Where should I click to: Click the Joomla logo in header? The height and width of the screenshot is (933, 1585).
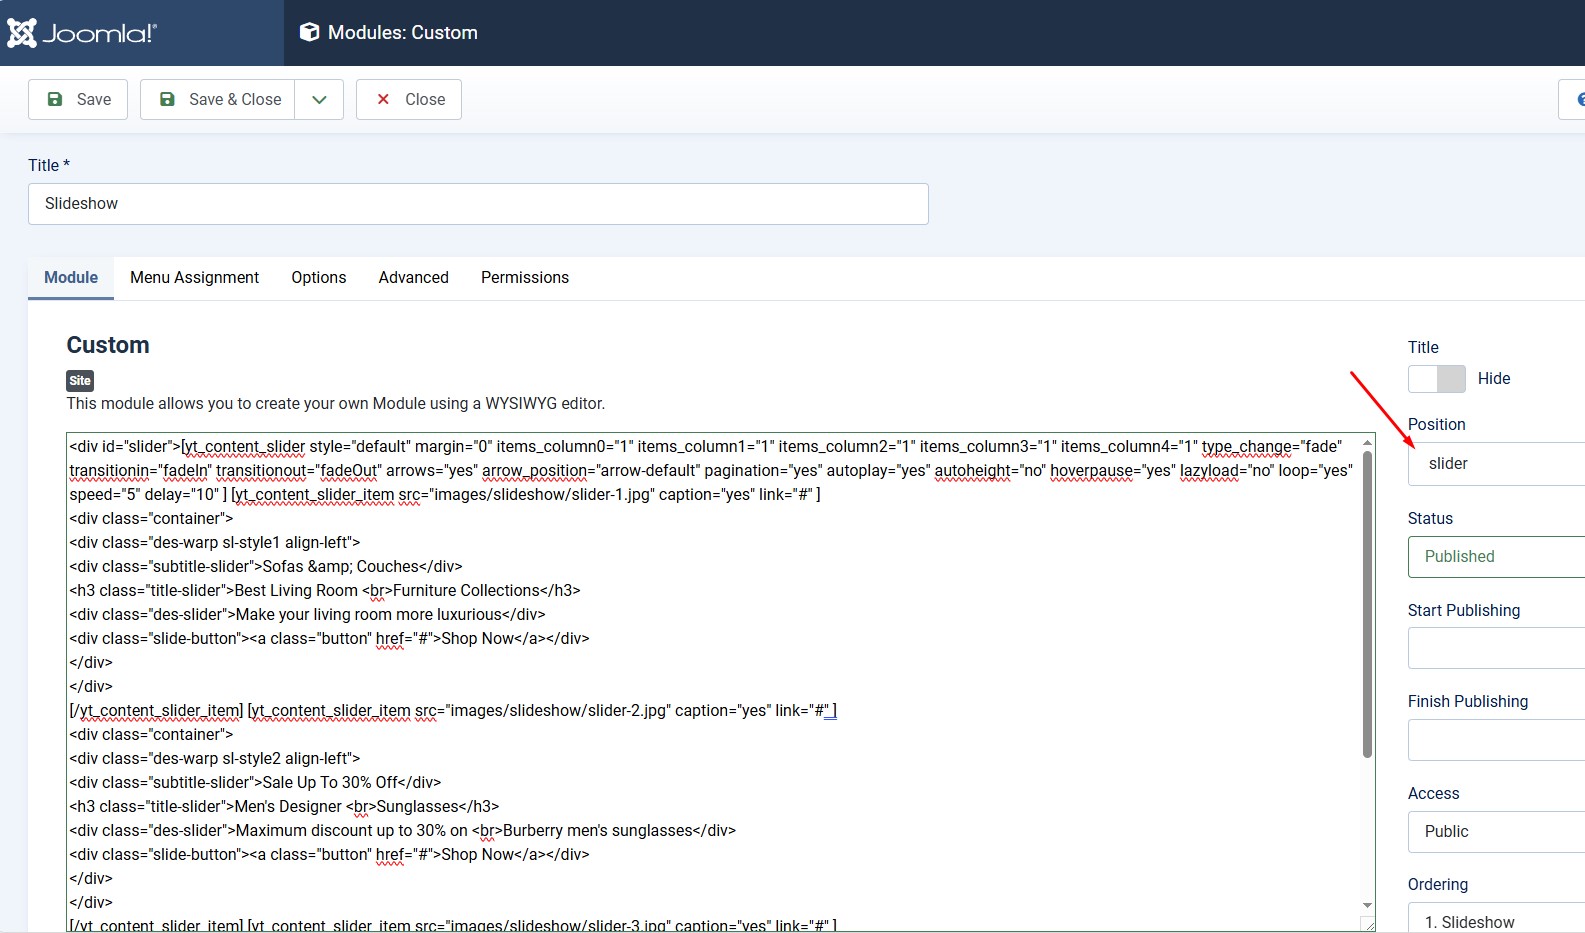82,33
